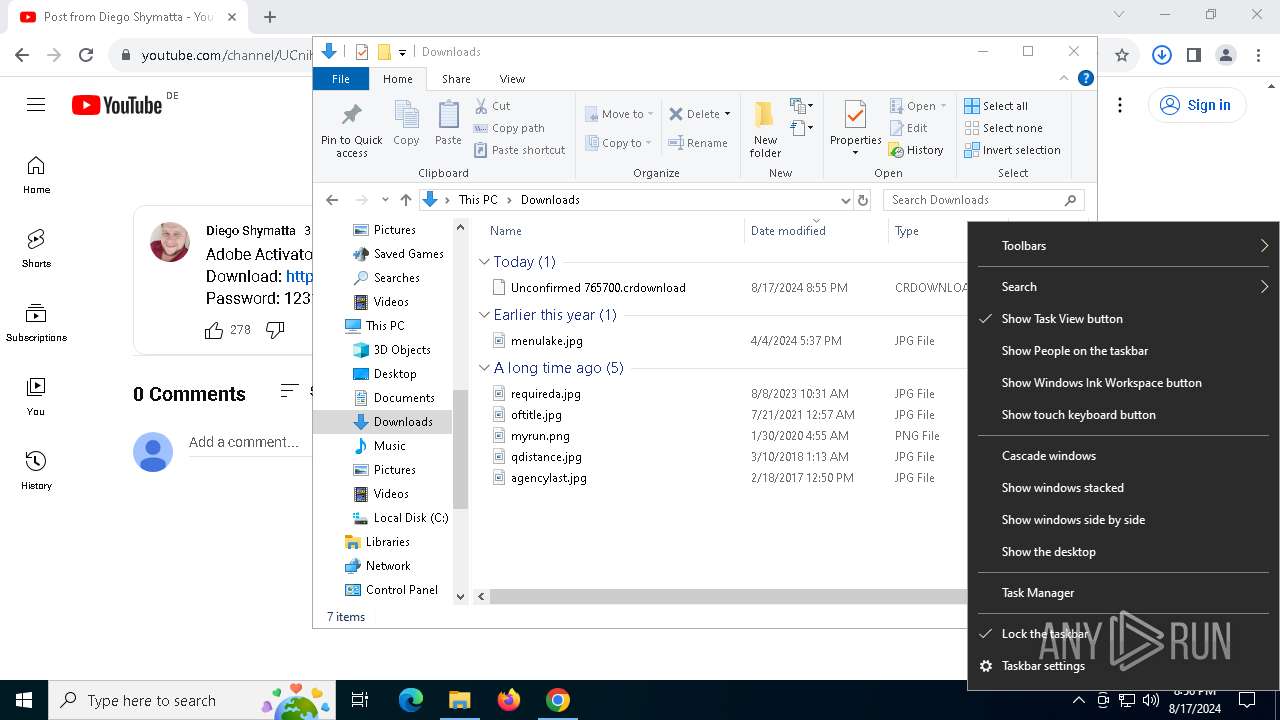The width and height of the screenshot is (1280, 720).
Task: Click Pin to Quick access icon
Action: 351,114
